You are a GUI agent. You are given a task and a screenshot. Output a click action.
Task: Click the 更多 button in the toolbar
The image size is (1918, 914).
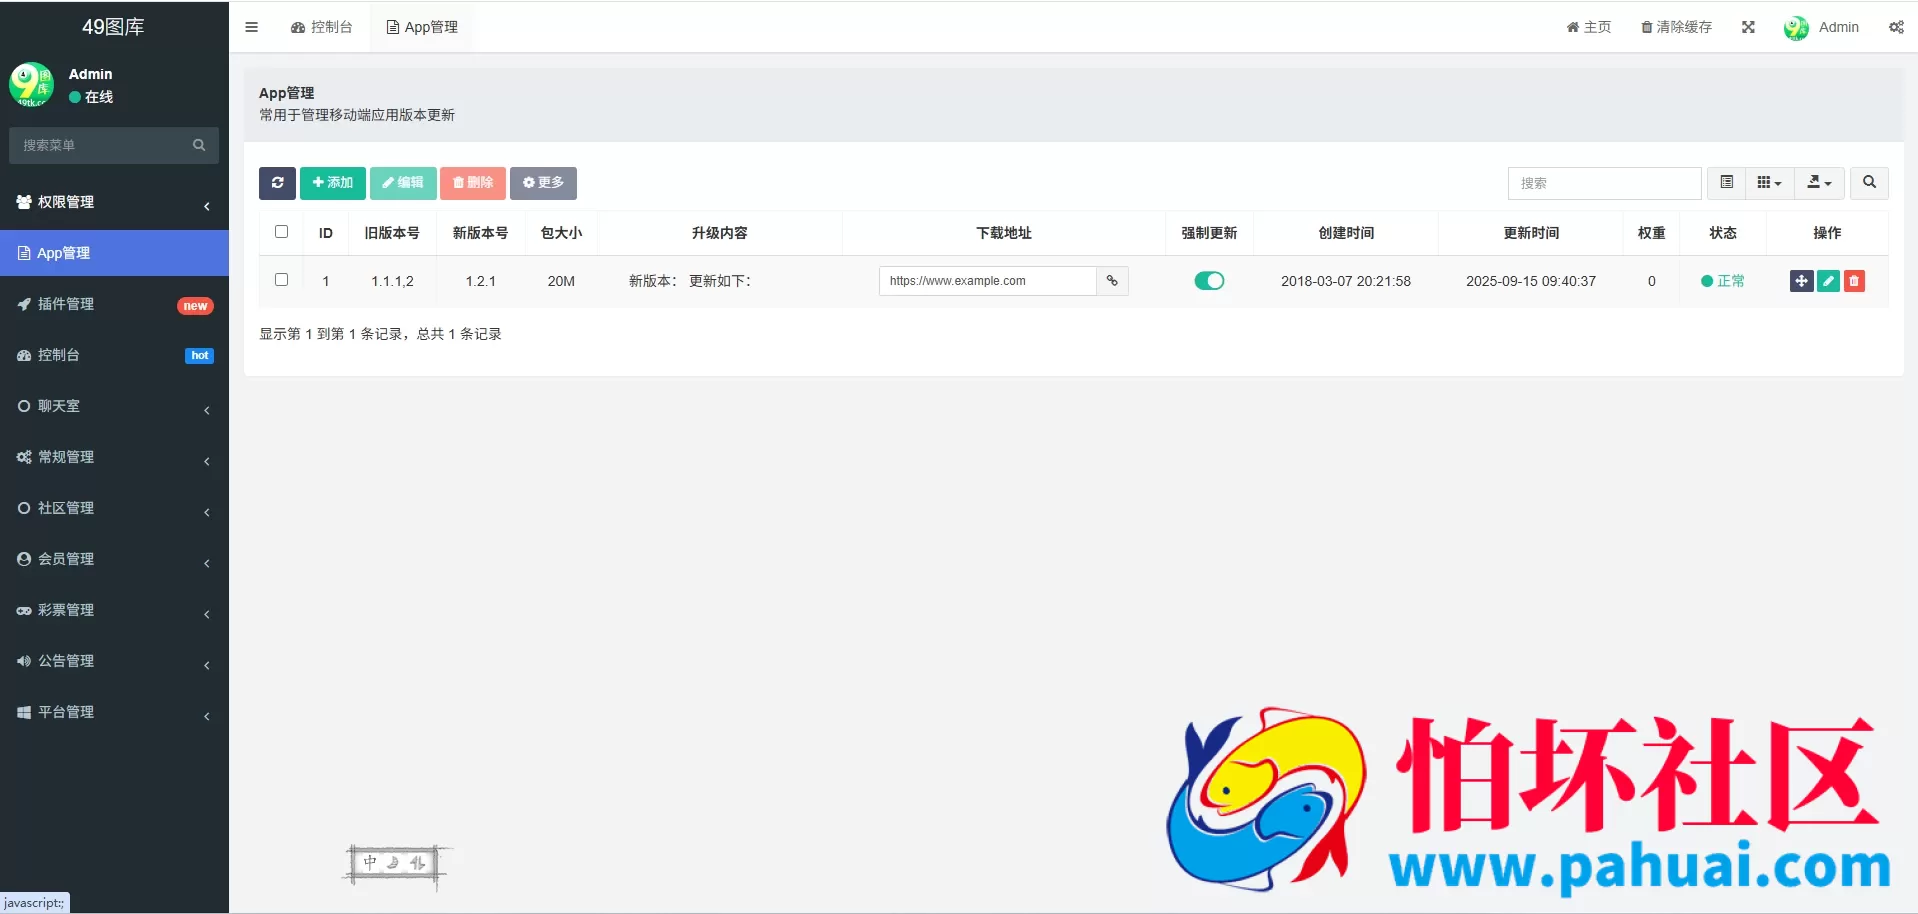pyautogui.click(x=543, y=183)
